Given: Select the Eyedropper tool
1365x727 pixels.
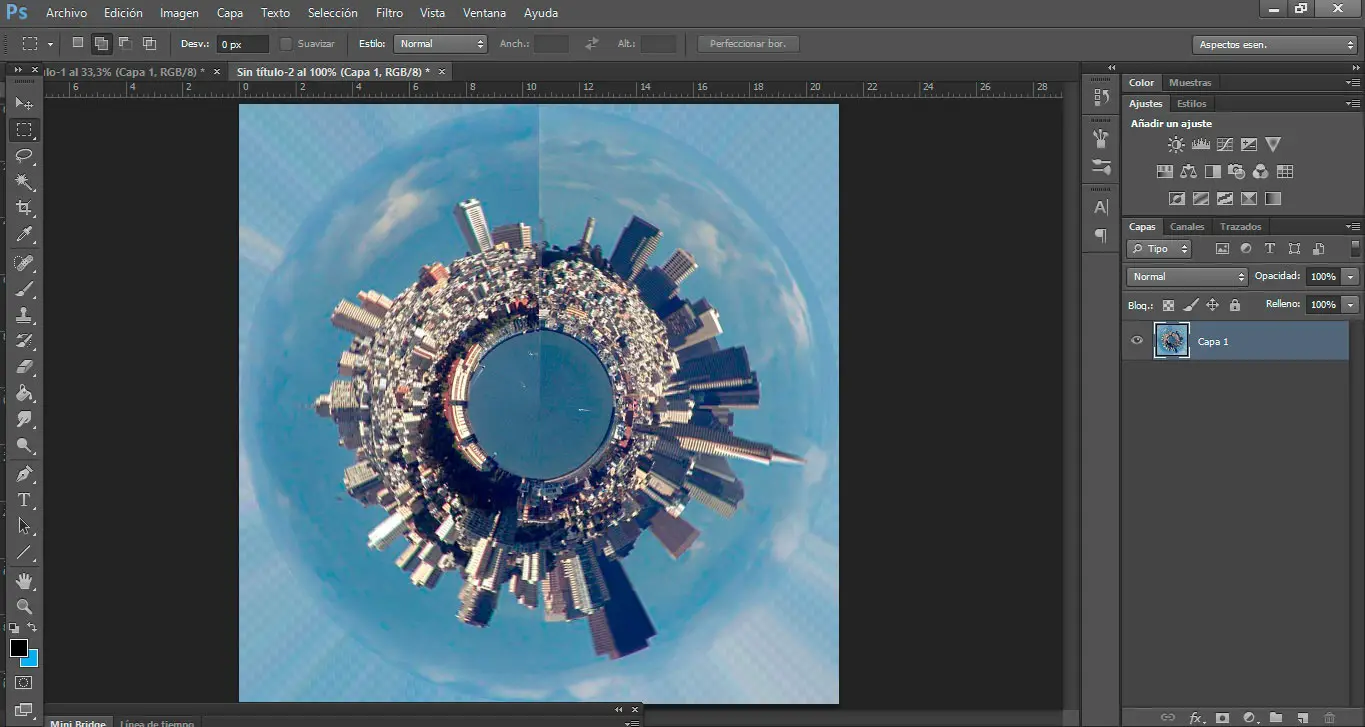Looking at the screenshot, I should (25, 234).
